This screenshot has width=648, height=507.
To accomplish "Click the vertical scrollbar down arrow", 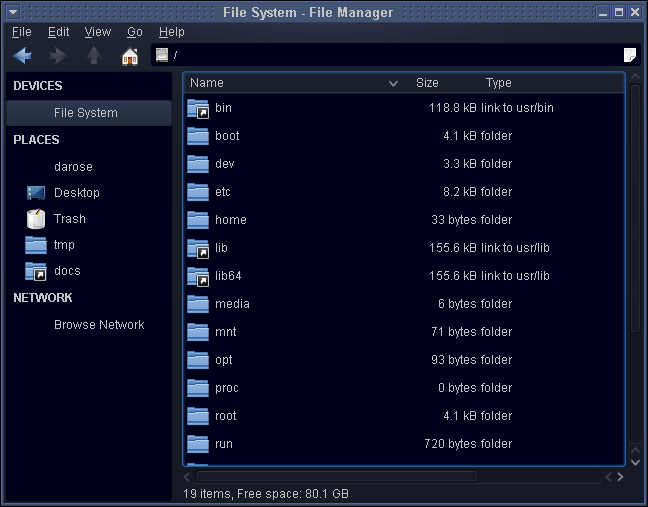I will (x=634, y=462).
